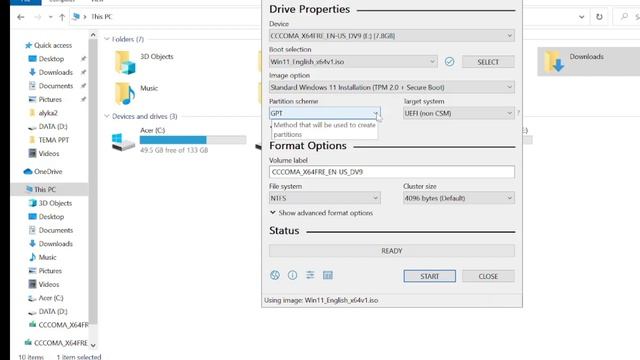Open Boot selection dropdown
The image size is (640, 360).
[x=353, y=62]
